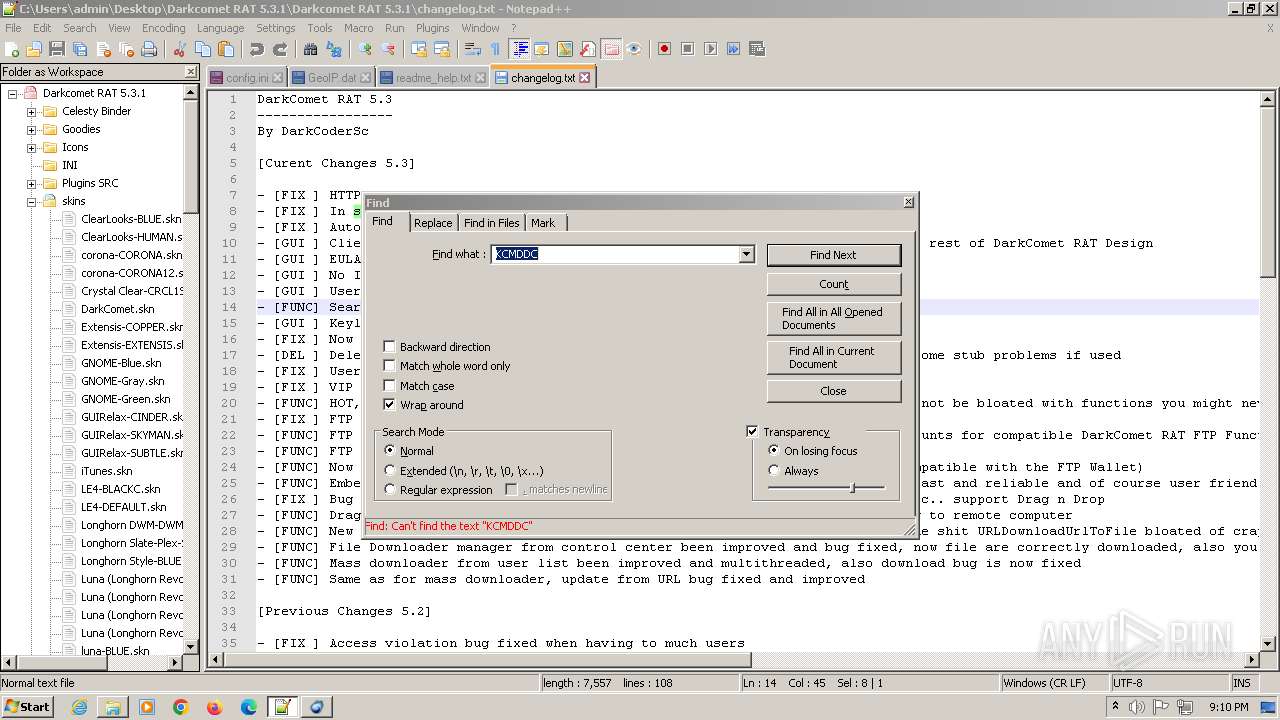Viewport: 1280px width, 720px height.
Task: Toggle word wrap toolbar icon
Action: [473, 49]
